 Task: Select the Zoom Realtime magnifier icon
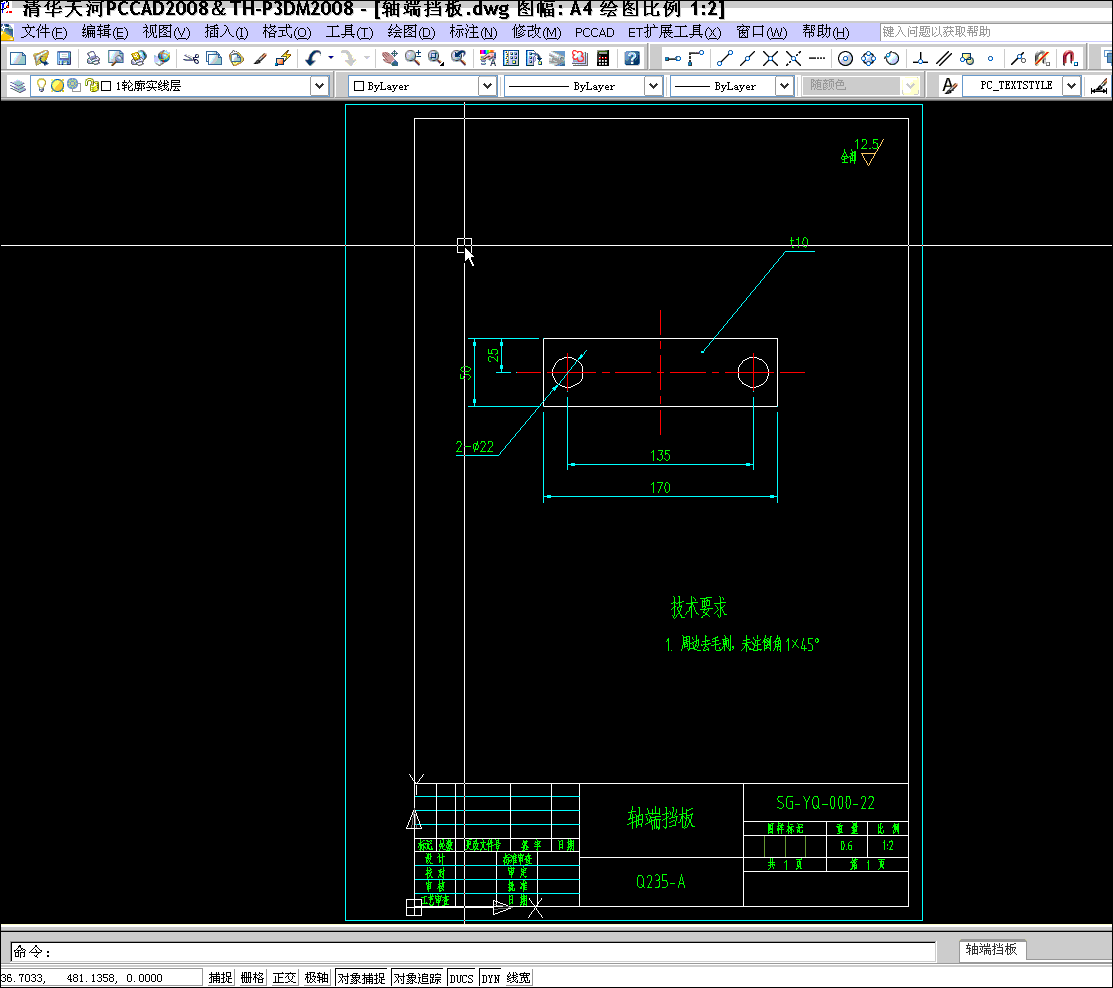tap(412, 58)
